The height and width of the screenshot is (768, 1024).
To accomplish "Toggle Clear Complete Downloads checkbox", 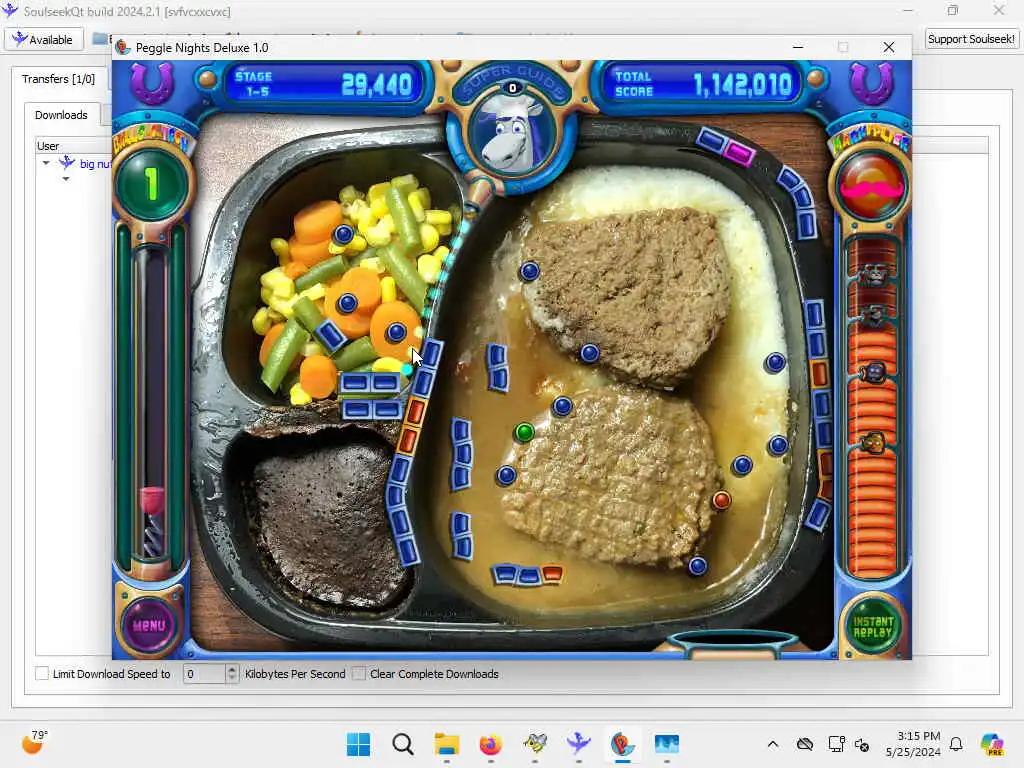I will 359,673.
